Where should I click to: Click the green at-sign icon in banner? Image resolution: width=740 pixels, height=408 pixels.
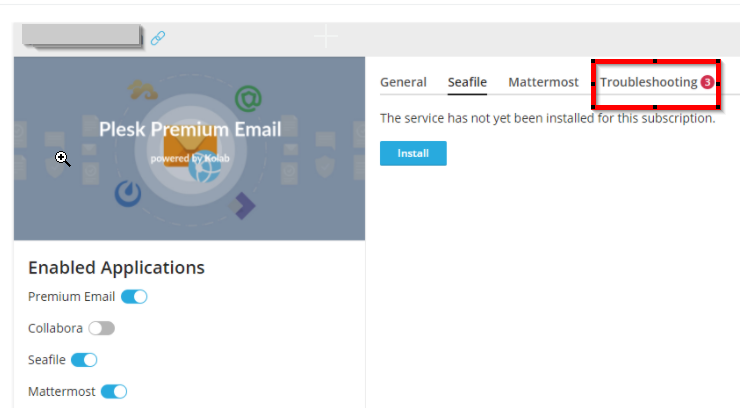click(x=248, y=99)
